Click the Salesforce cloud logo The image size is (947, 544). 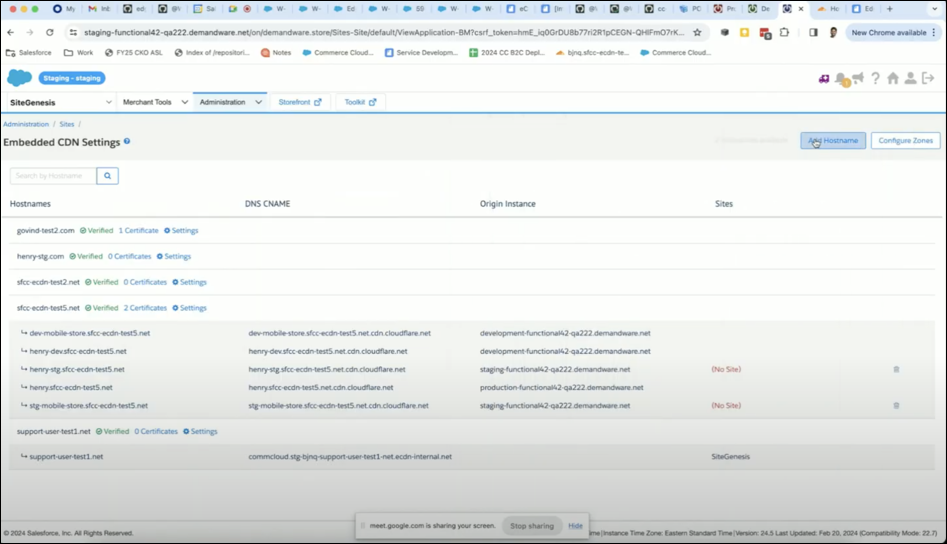(19, 78)
